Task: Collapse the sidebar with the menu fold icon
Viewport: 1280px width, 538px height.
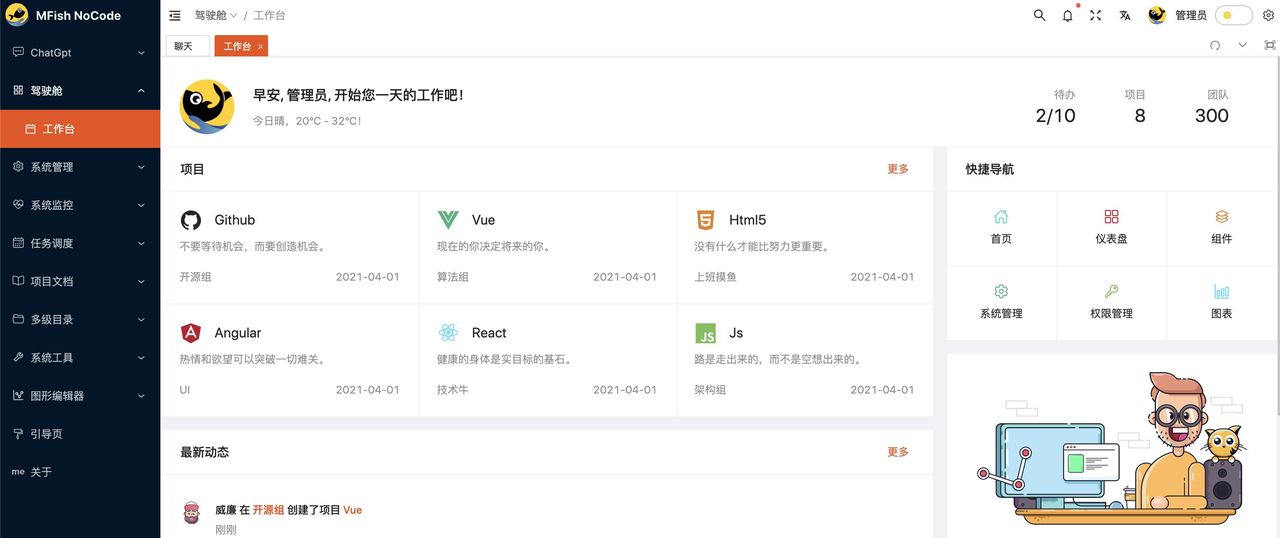Action: point(175,16)
